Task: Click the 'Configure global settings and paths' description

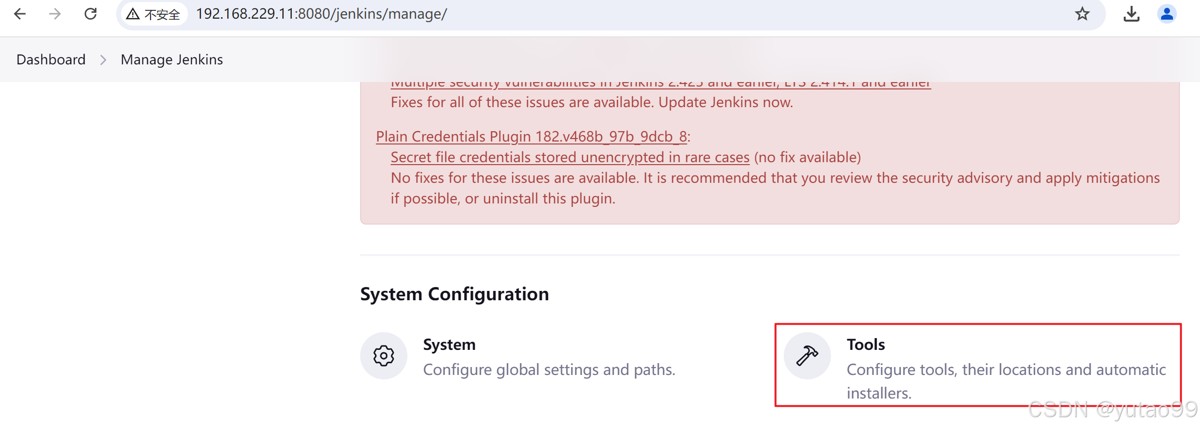Action: click(549, 369)
